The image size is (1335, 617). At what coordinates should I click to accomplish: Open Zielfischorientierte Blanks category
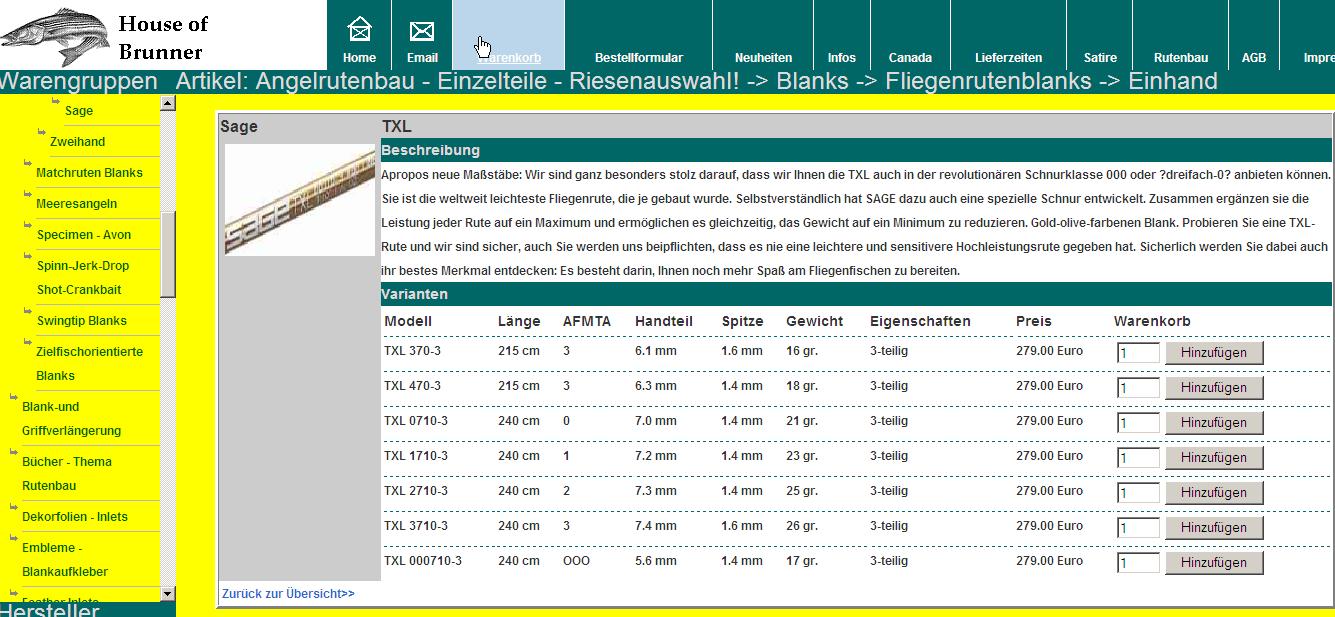(89, 364)
